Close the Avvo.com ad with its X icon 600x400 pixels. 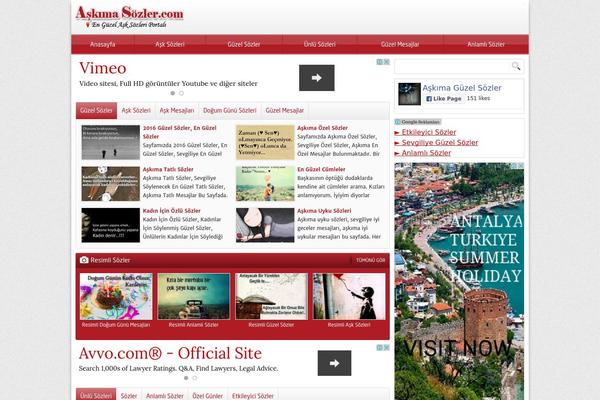pyautogui.click(x=386, y=348)
